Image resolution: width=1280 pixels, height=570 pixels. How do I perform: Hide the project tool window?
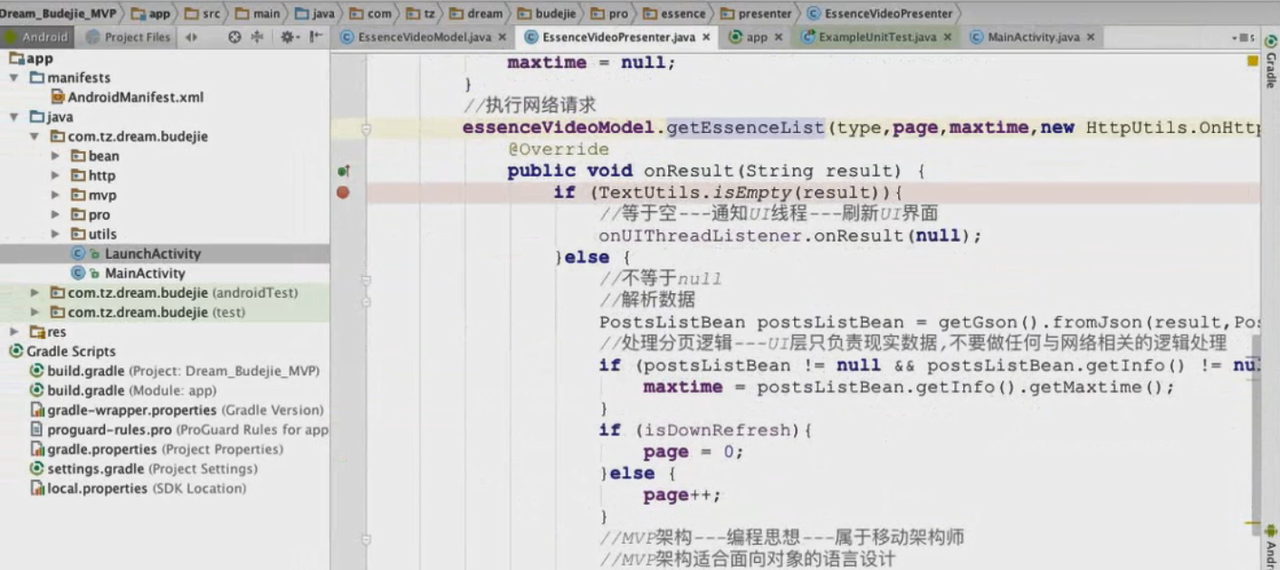316,37
